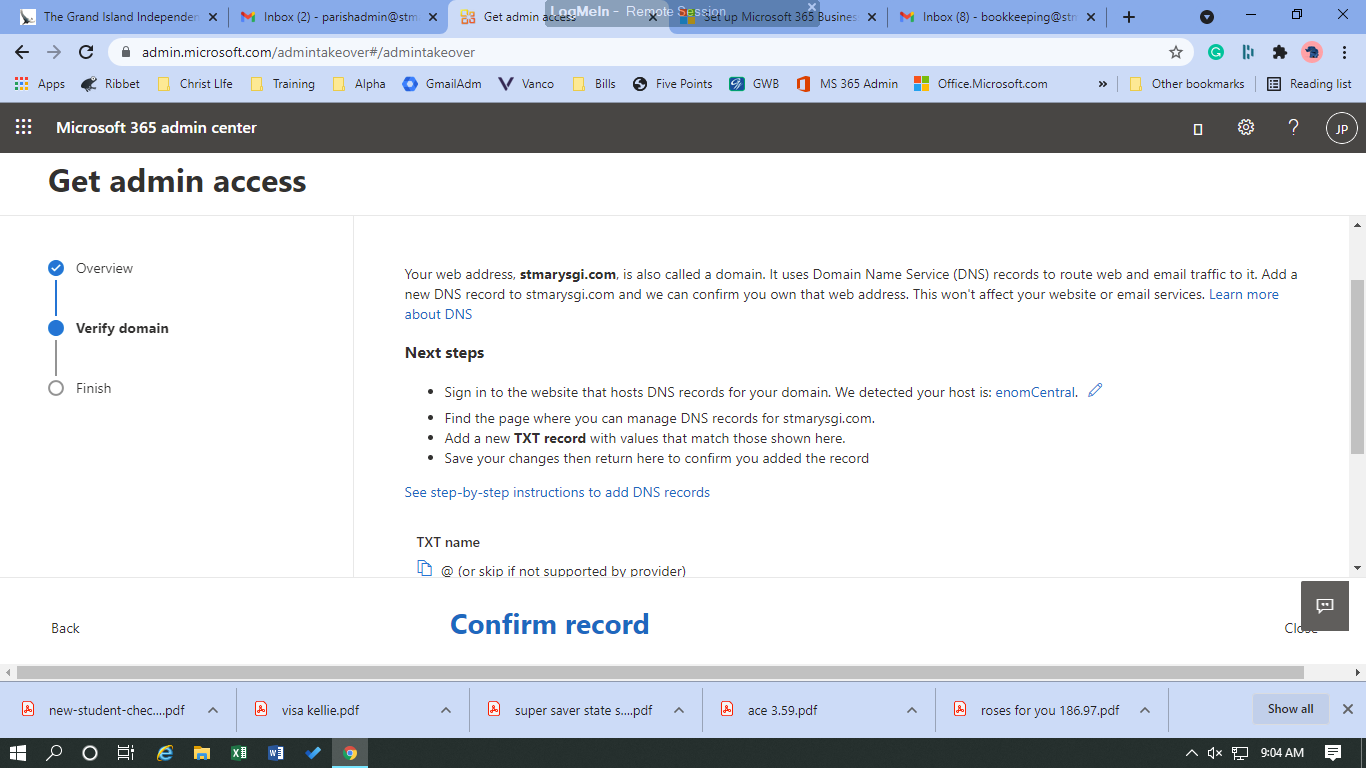Image resolution: width=1366 pixels, height=768 pixels.
Task: Click the help question mark icon
Action: coord(1293,127)
